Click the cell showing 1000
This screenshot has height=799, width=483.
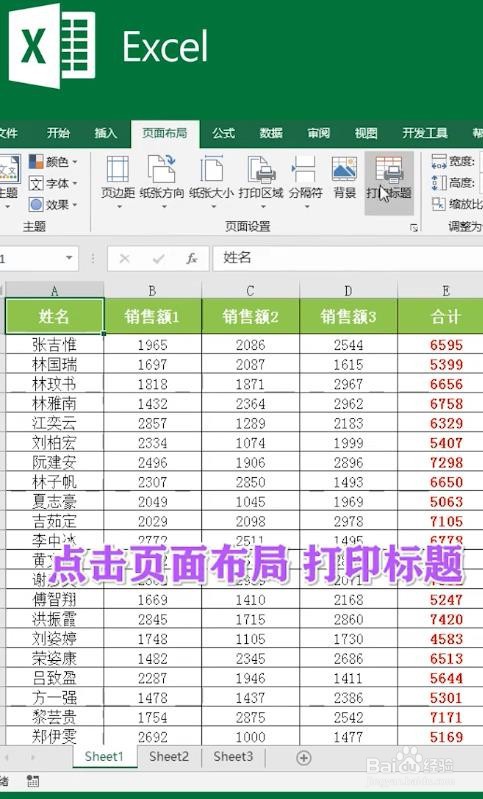(x=250, y=736)
